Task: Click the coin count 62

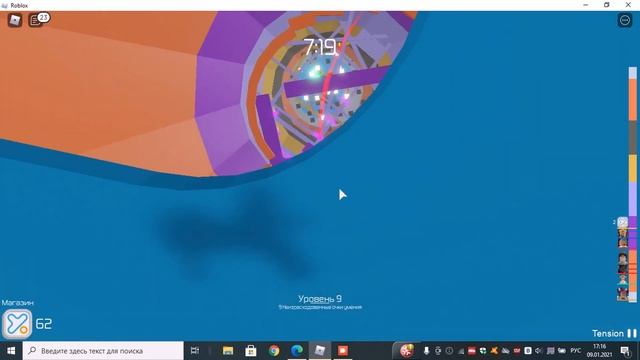Action: tap(44, 324)
